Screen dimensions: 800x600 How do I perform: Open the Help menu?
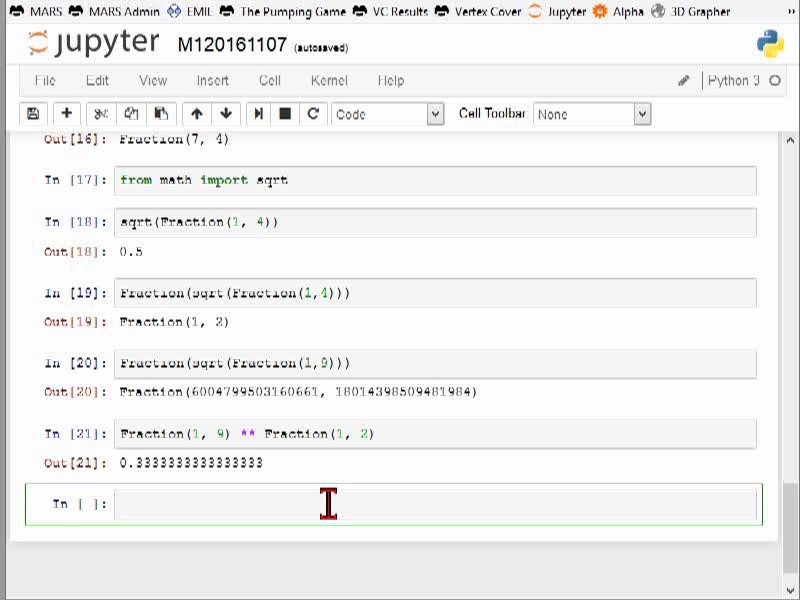click(391, 81)
